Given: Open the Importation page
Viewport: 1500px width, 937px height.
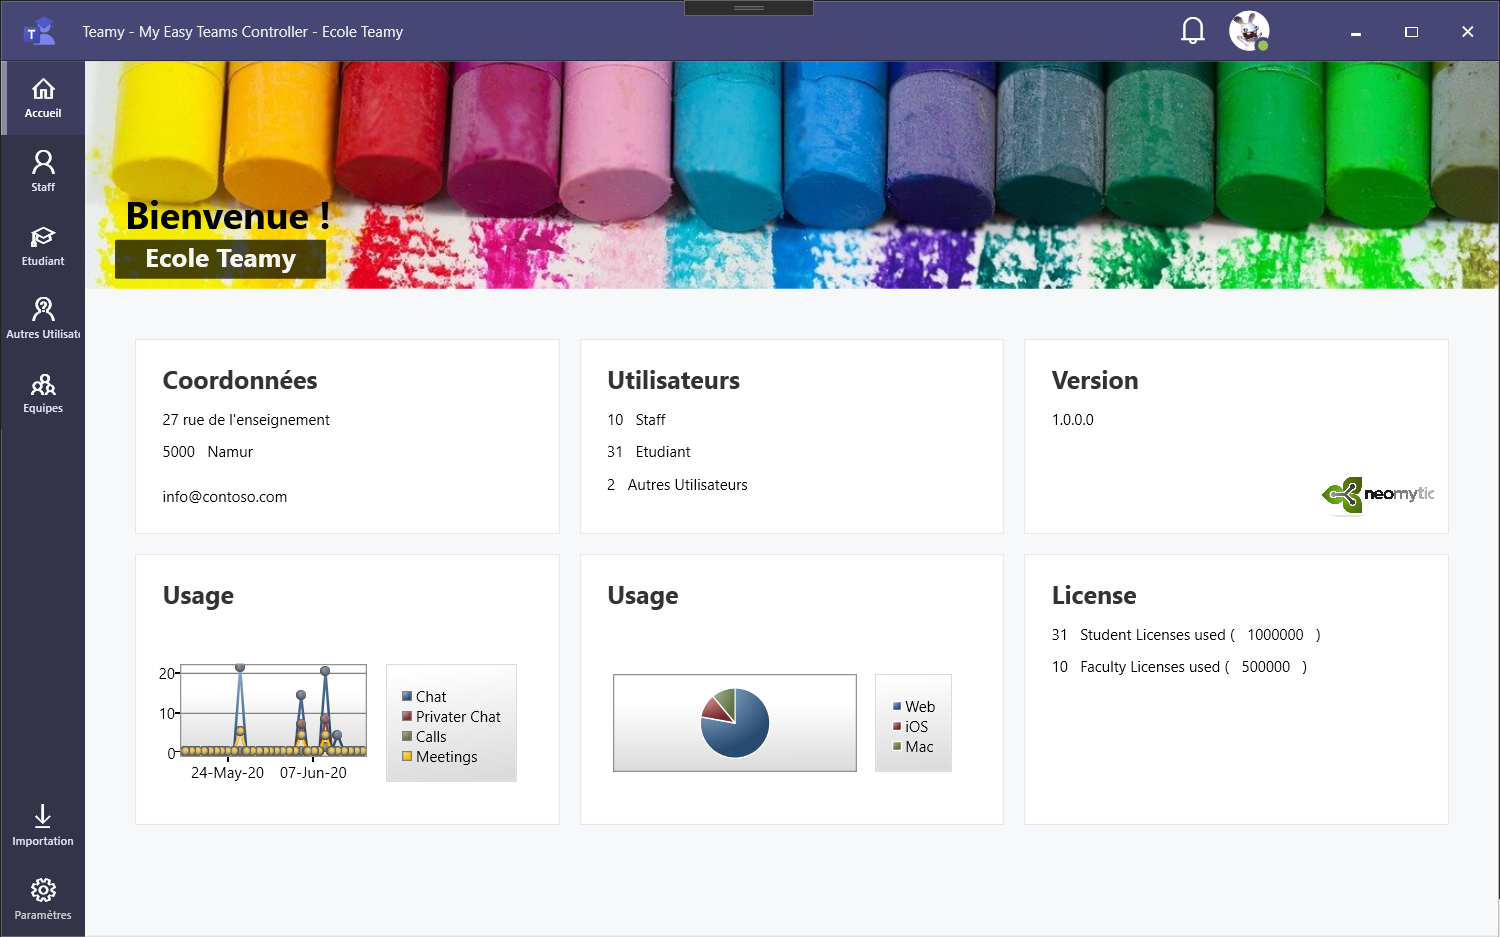Looking at the screenshot, I should coord(43,825).
